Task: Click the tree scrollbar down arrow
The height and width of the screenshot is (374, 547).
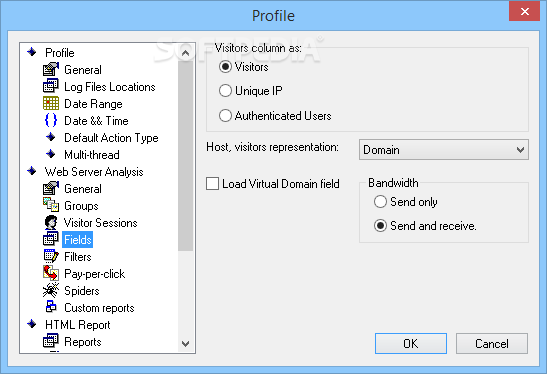Action: [186, 344]
